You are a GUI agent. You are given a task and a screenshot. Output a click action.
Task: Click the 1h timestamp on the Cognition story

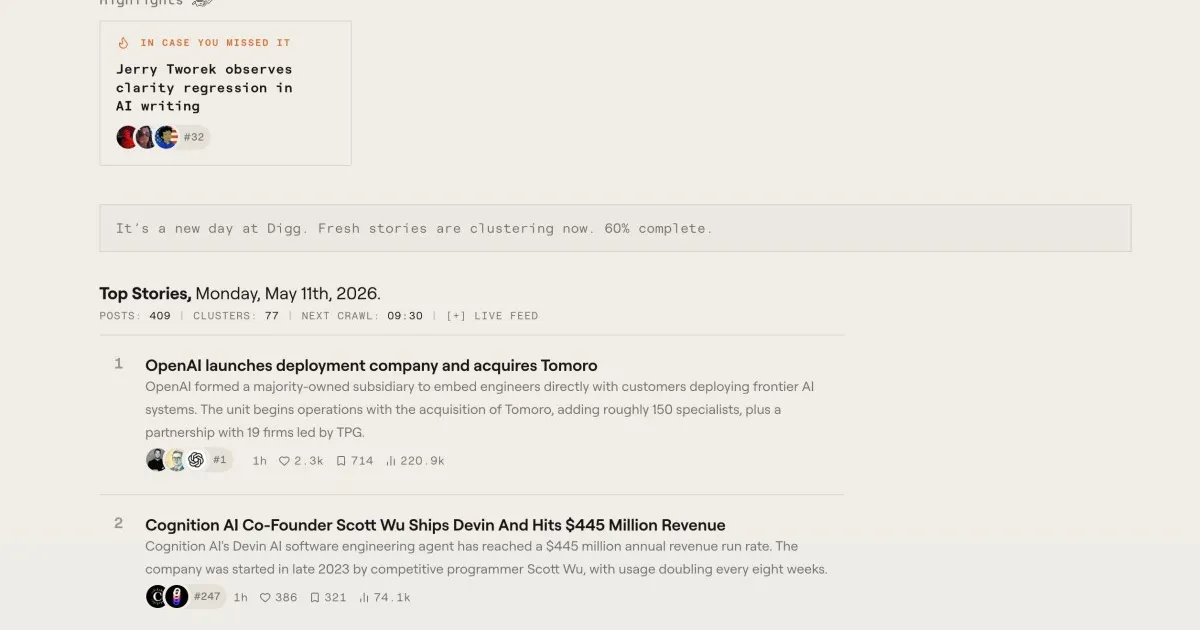click(x=241, y=598)
